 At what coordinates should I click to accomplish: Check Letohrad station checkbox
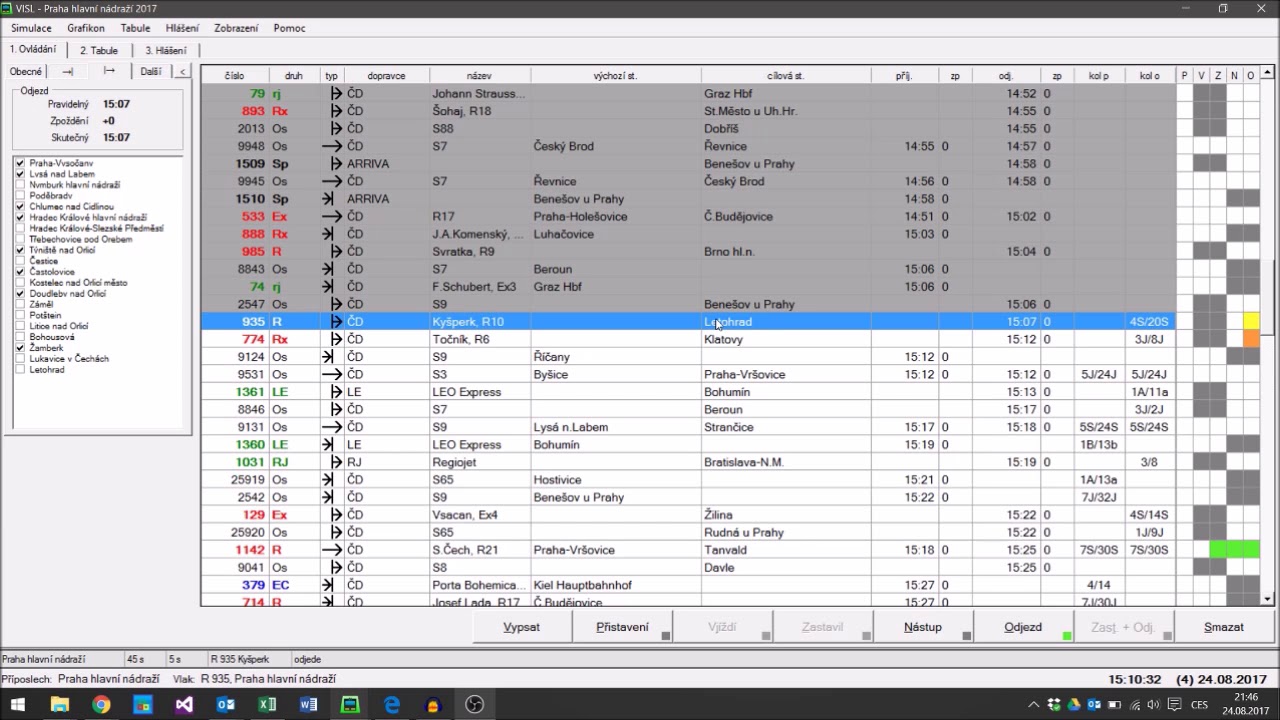[x=20, y=370]
